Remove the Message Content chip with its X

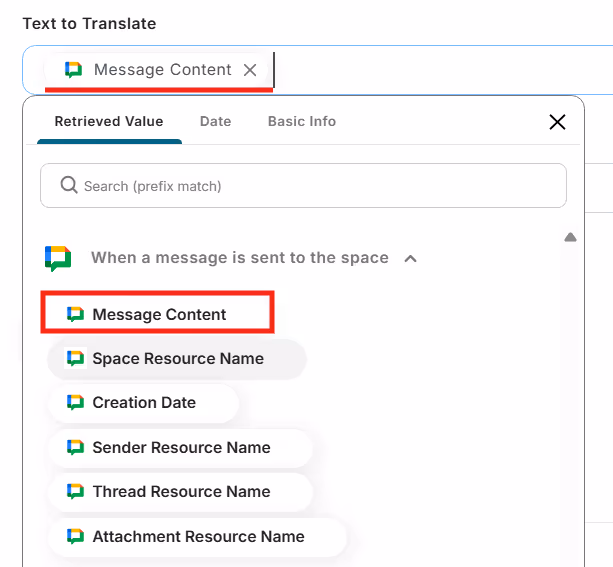click(x=250, y=70)
